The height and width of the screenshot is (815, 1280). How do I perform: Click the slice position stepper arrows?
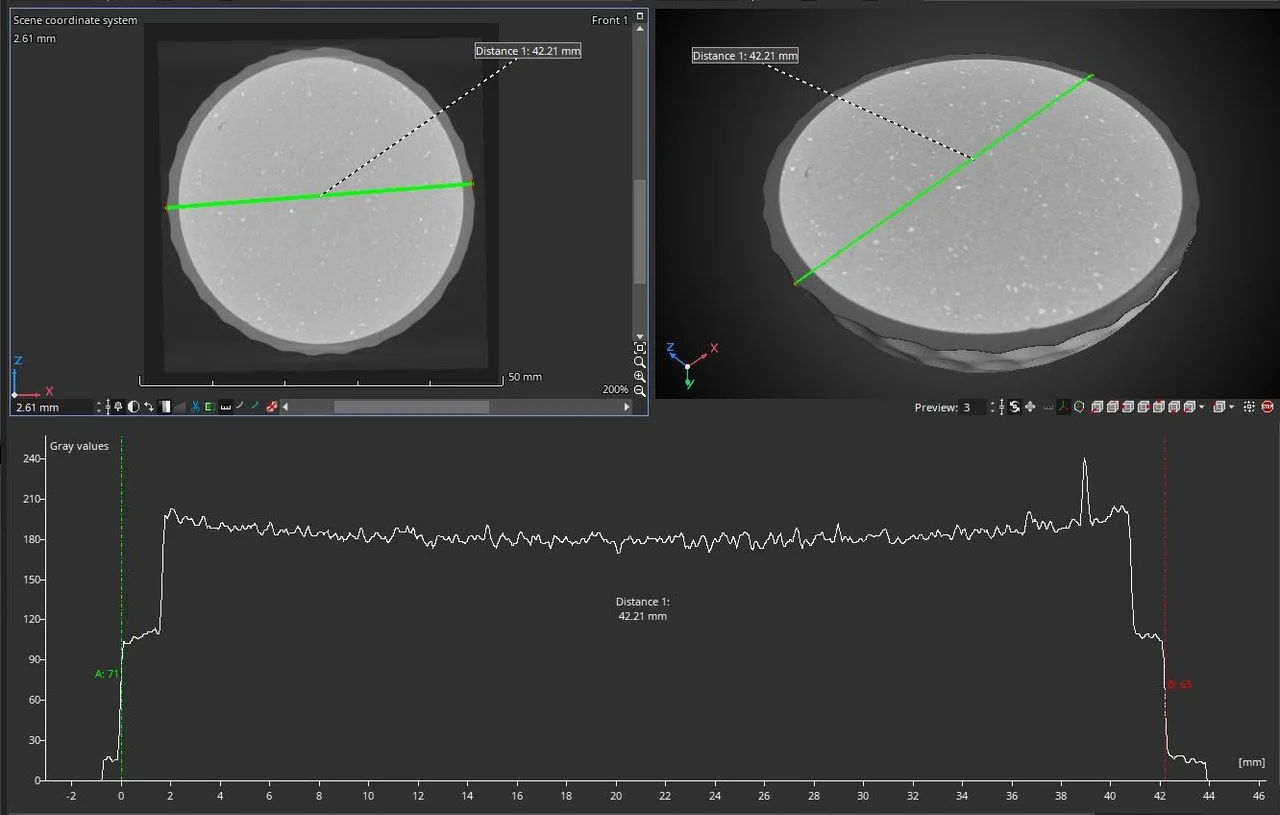pos(99,407)
